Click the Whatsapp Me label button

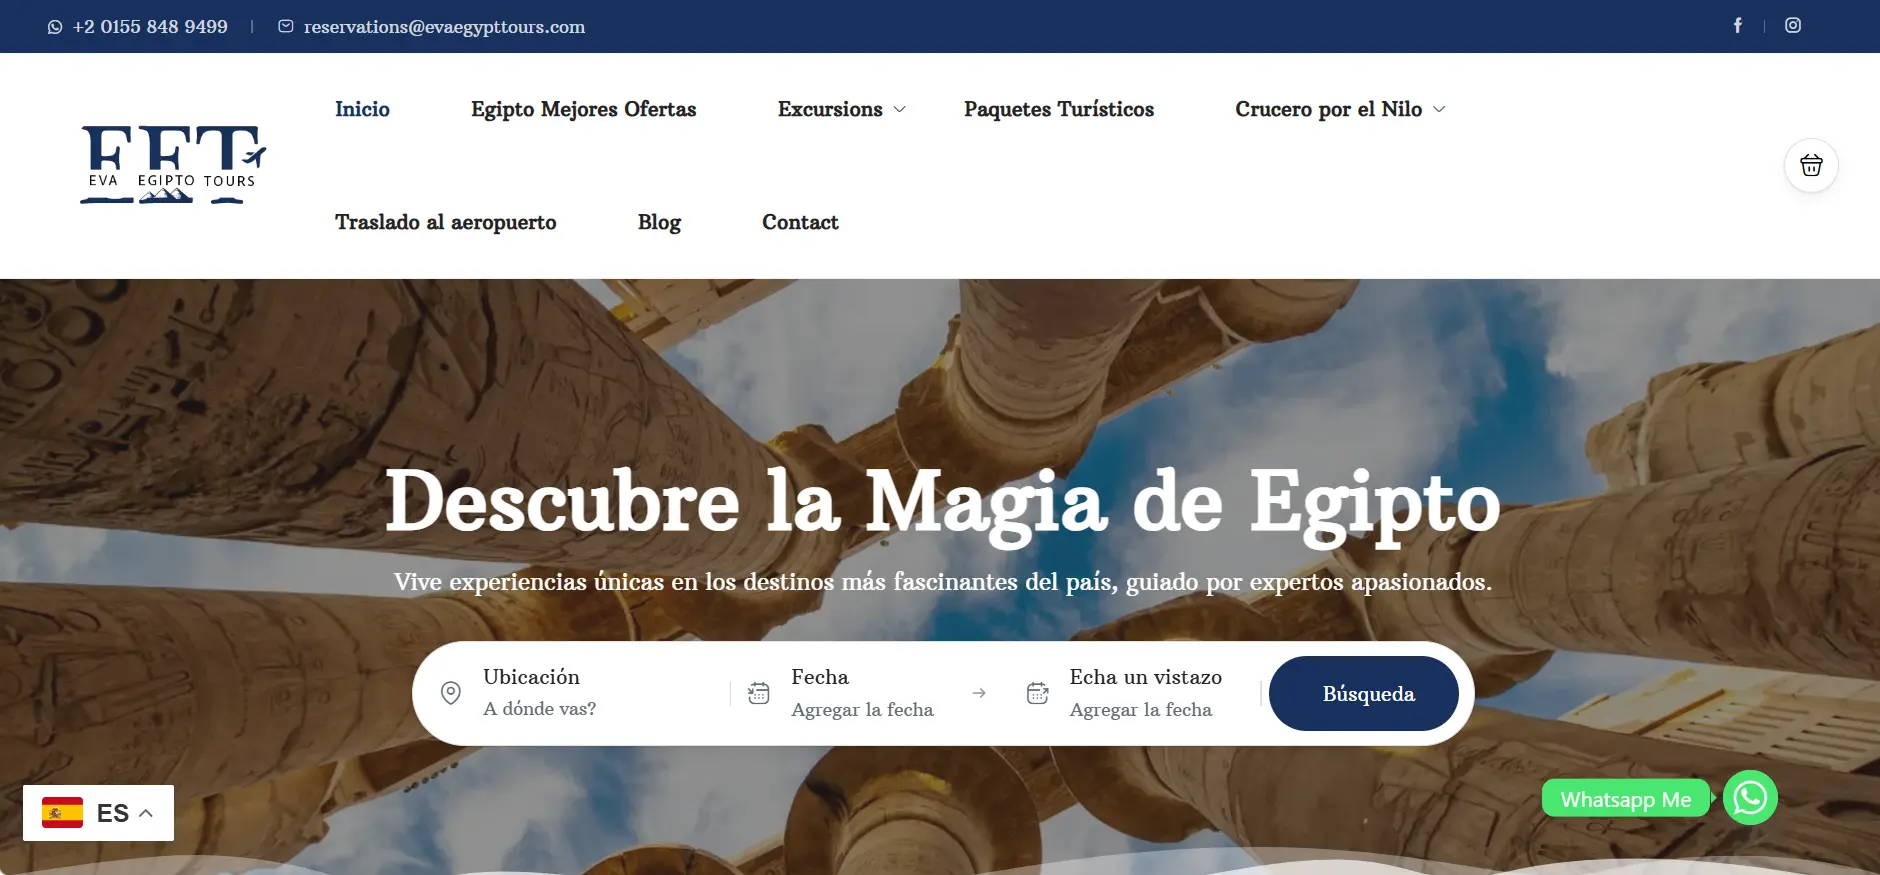coord(1626,799)
